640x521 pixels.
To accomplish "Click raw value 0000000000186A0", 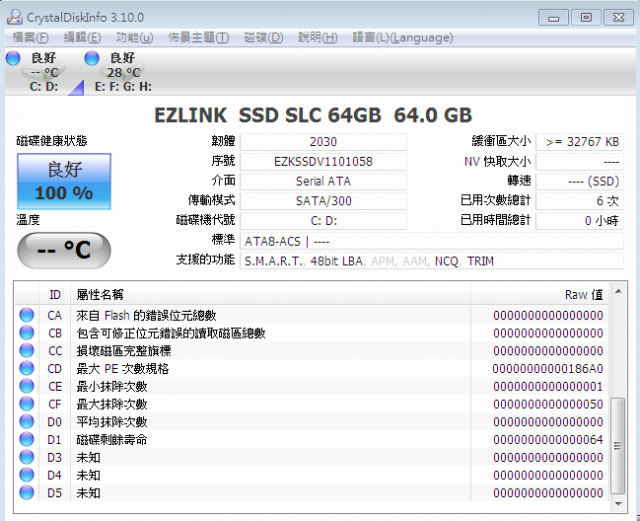I will coord(548,369).
